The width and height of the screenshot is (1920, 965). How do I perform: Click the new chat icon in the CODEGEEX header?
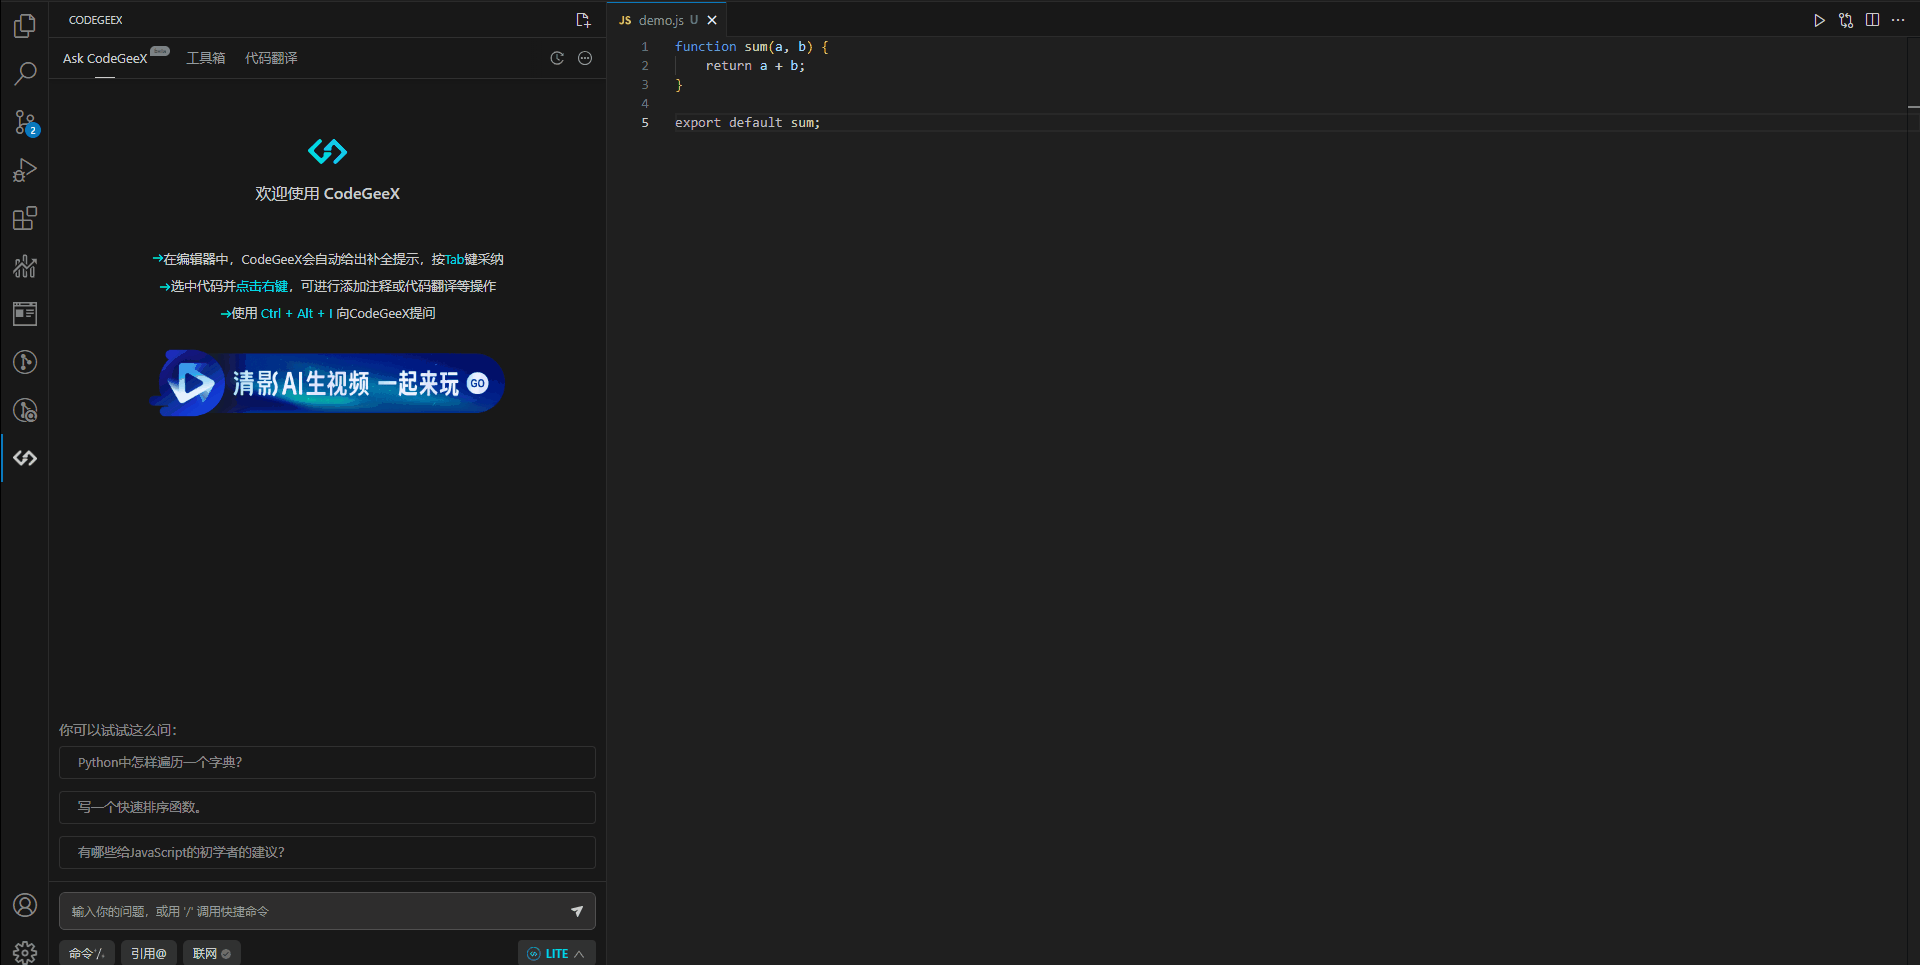pos(583,20)
